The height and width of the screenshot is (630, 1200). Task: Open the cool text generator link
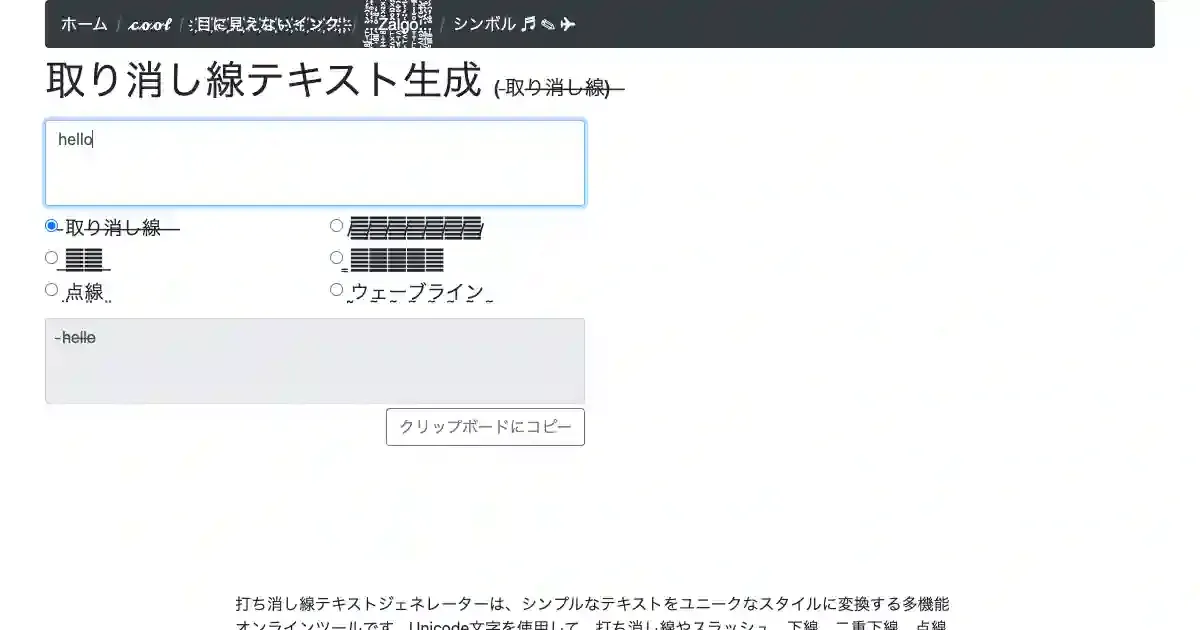click(x=150, y=24)
